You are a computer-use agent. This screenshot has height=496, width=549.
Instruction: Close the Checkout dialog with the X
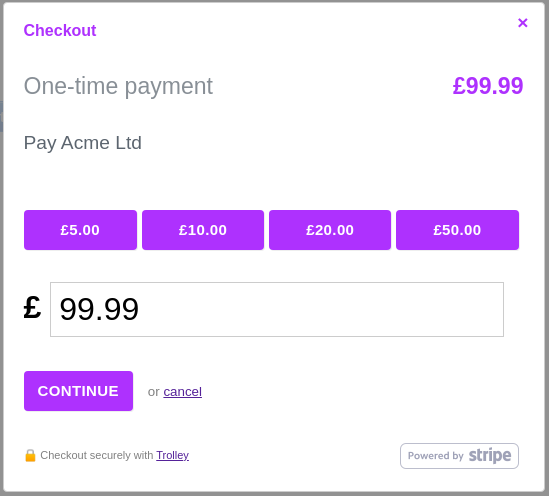coord(522,23)
